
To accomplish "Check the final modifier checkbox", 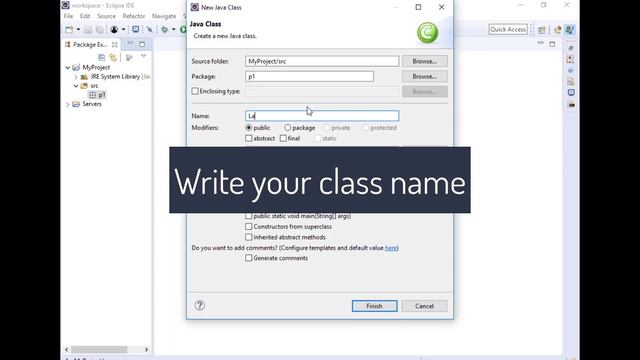I will click(x=283, y=138).
